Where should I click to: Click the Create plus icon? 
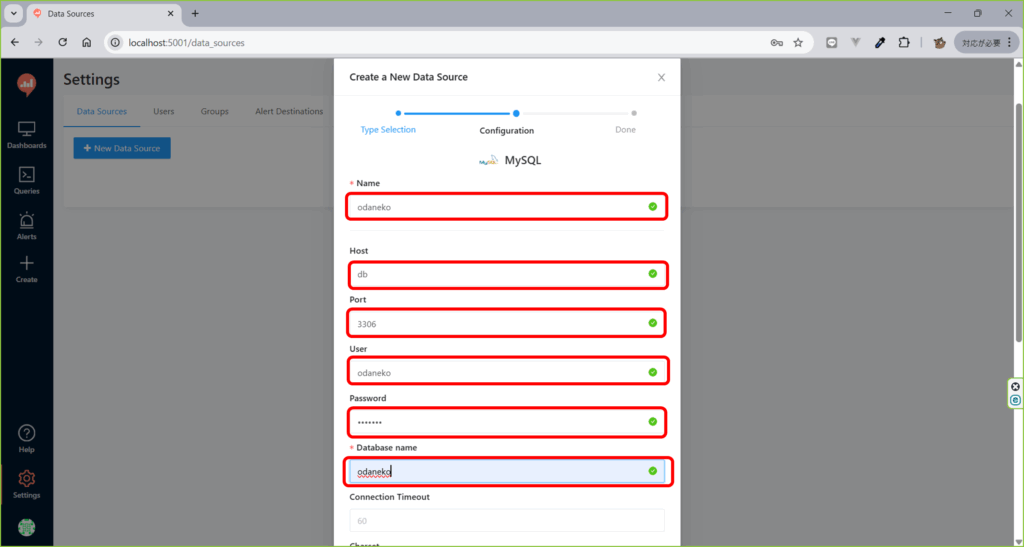(27, 268)
